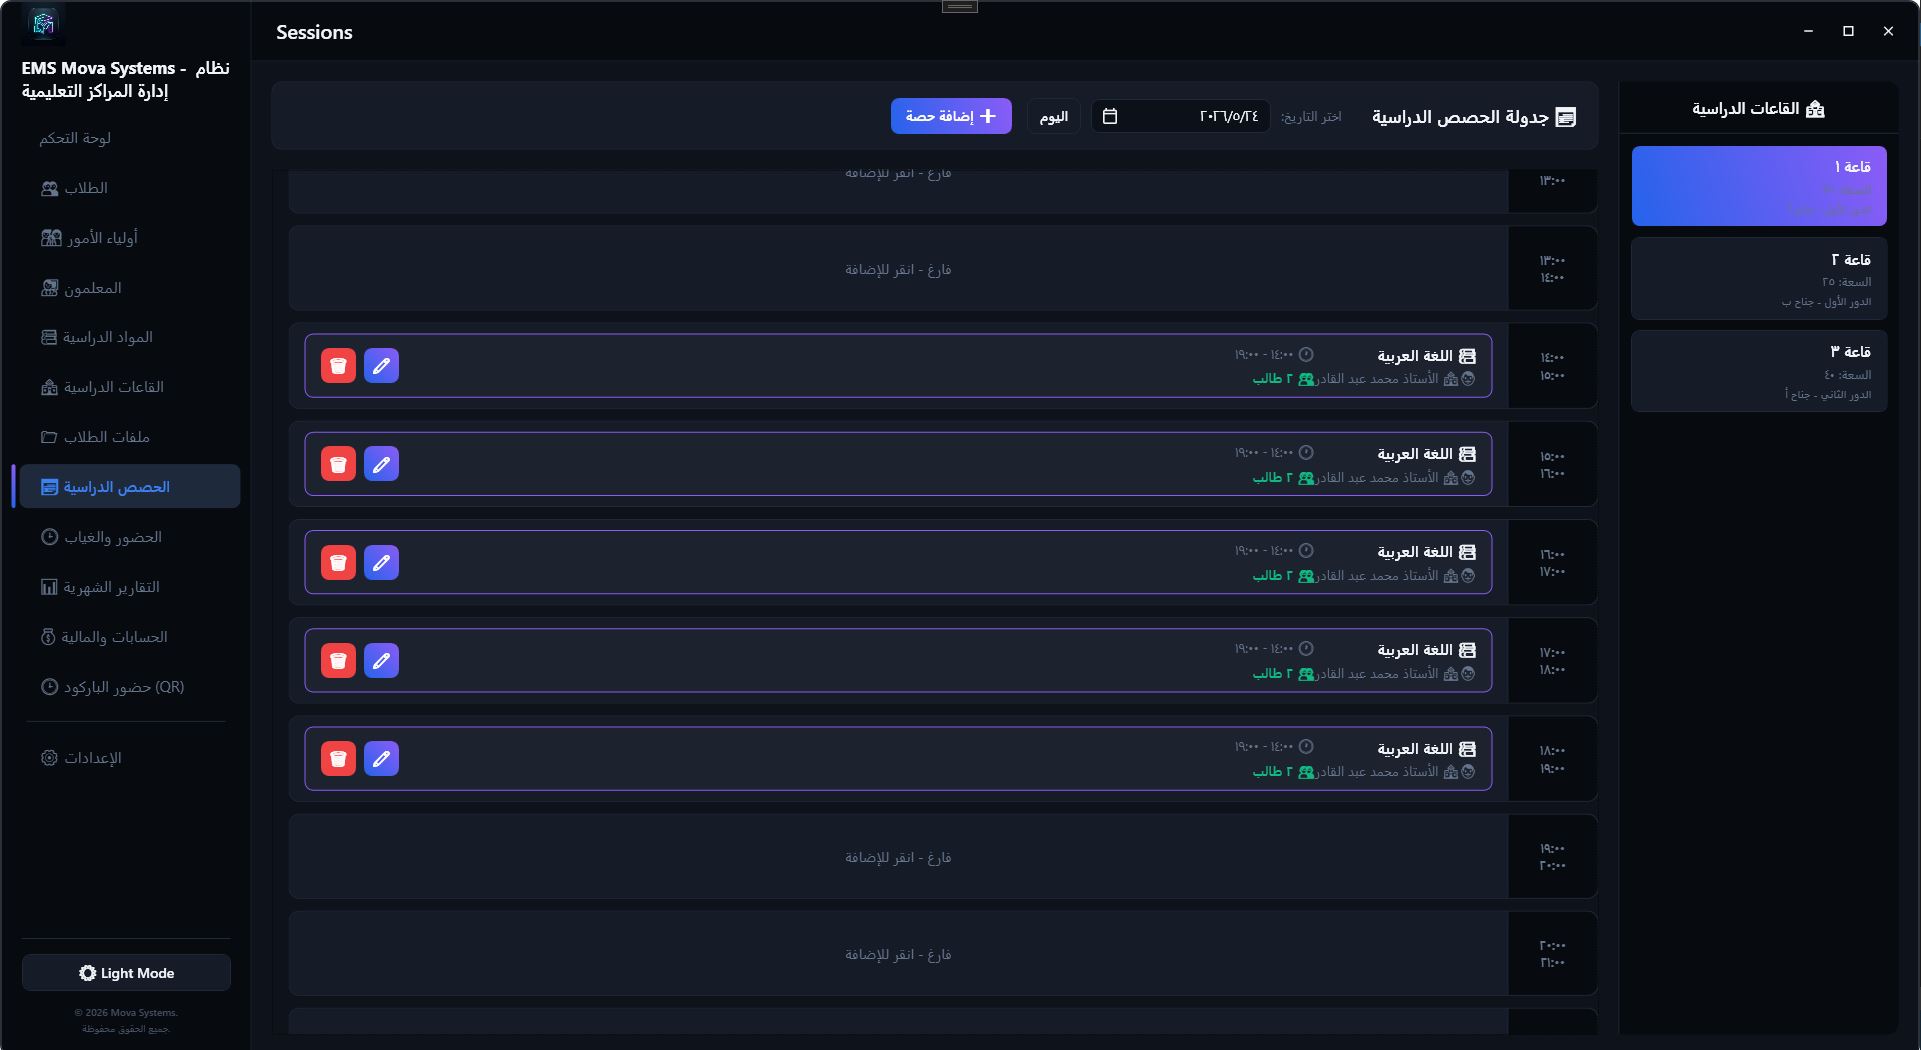Add session in empty 19:00–20:00 slot

898,857
